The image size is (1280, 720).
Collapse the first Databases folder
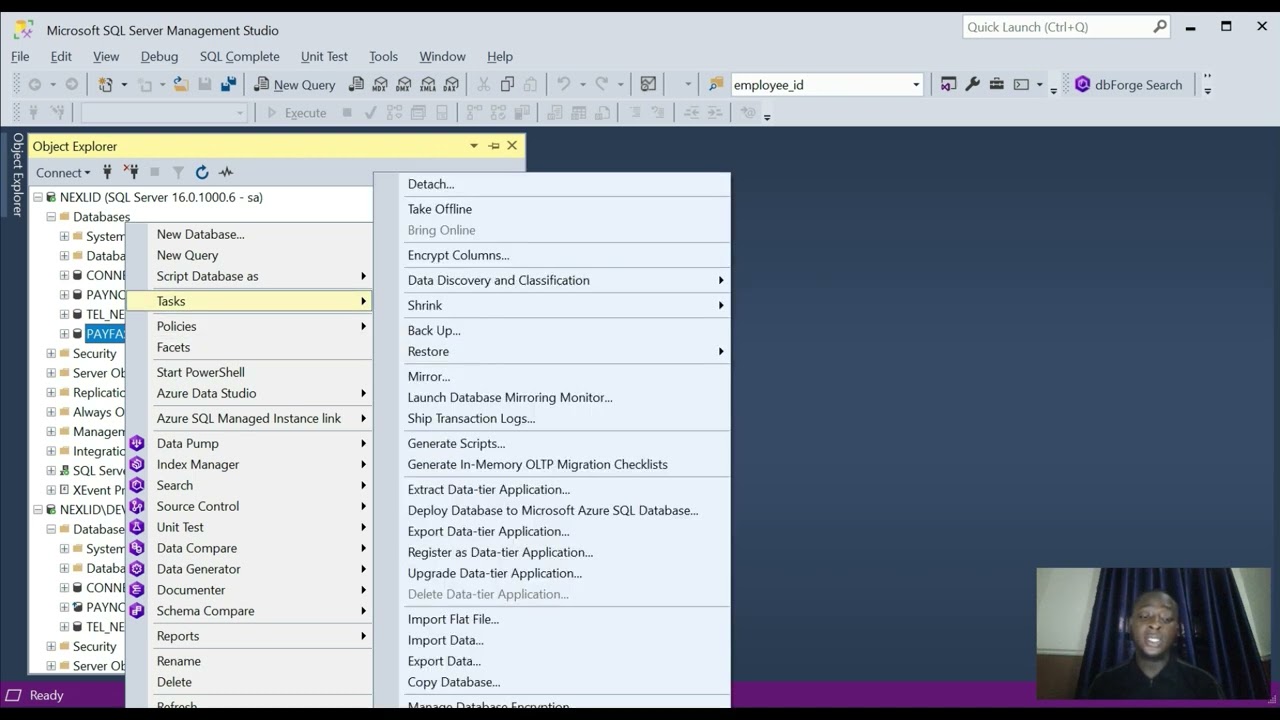(51, 217)
